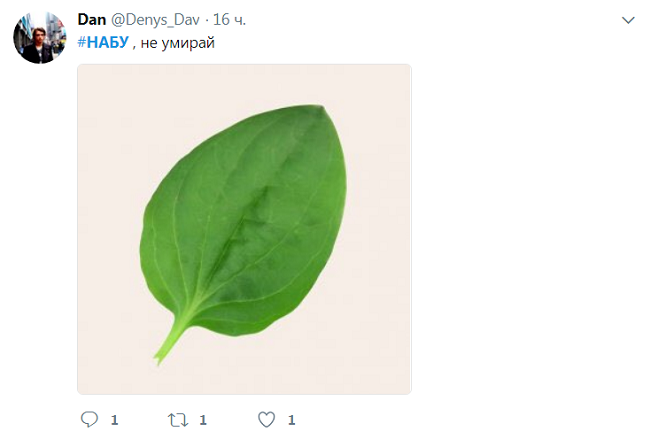Click the central vein of the leaf
Screen dimensions: 650x439
pyautogui.click(x=250, y=220)
